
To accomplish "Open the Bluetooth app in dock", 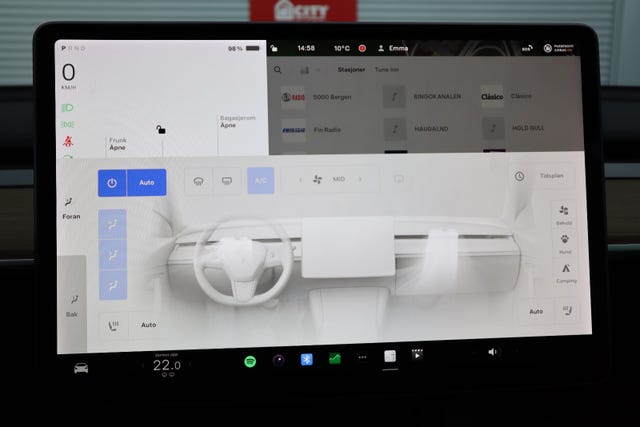I will click(307, 359).
